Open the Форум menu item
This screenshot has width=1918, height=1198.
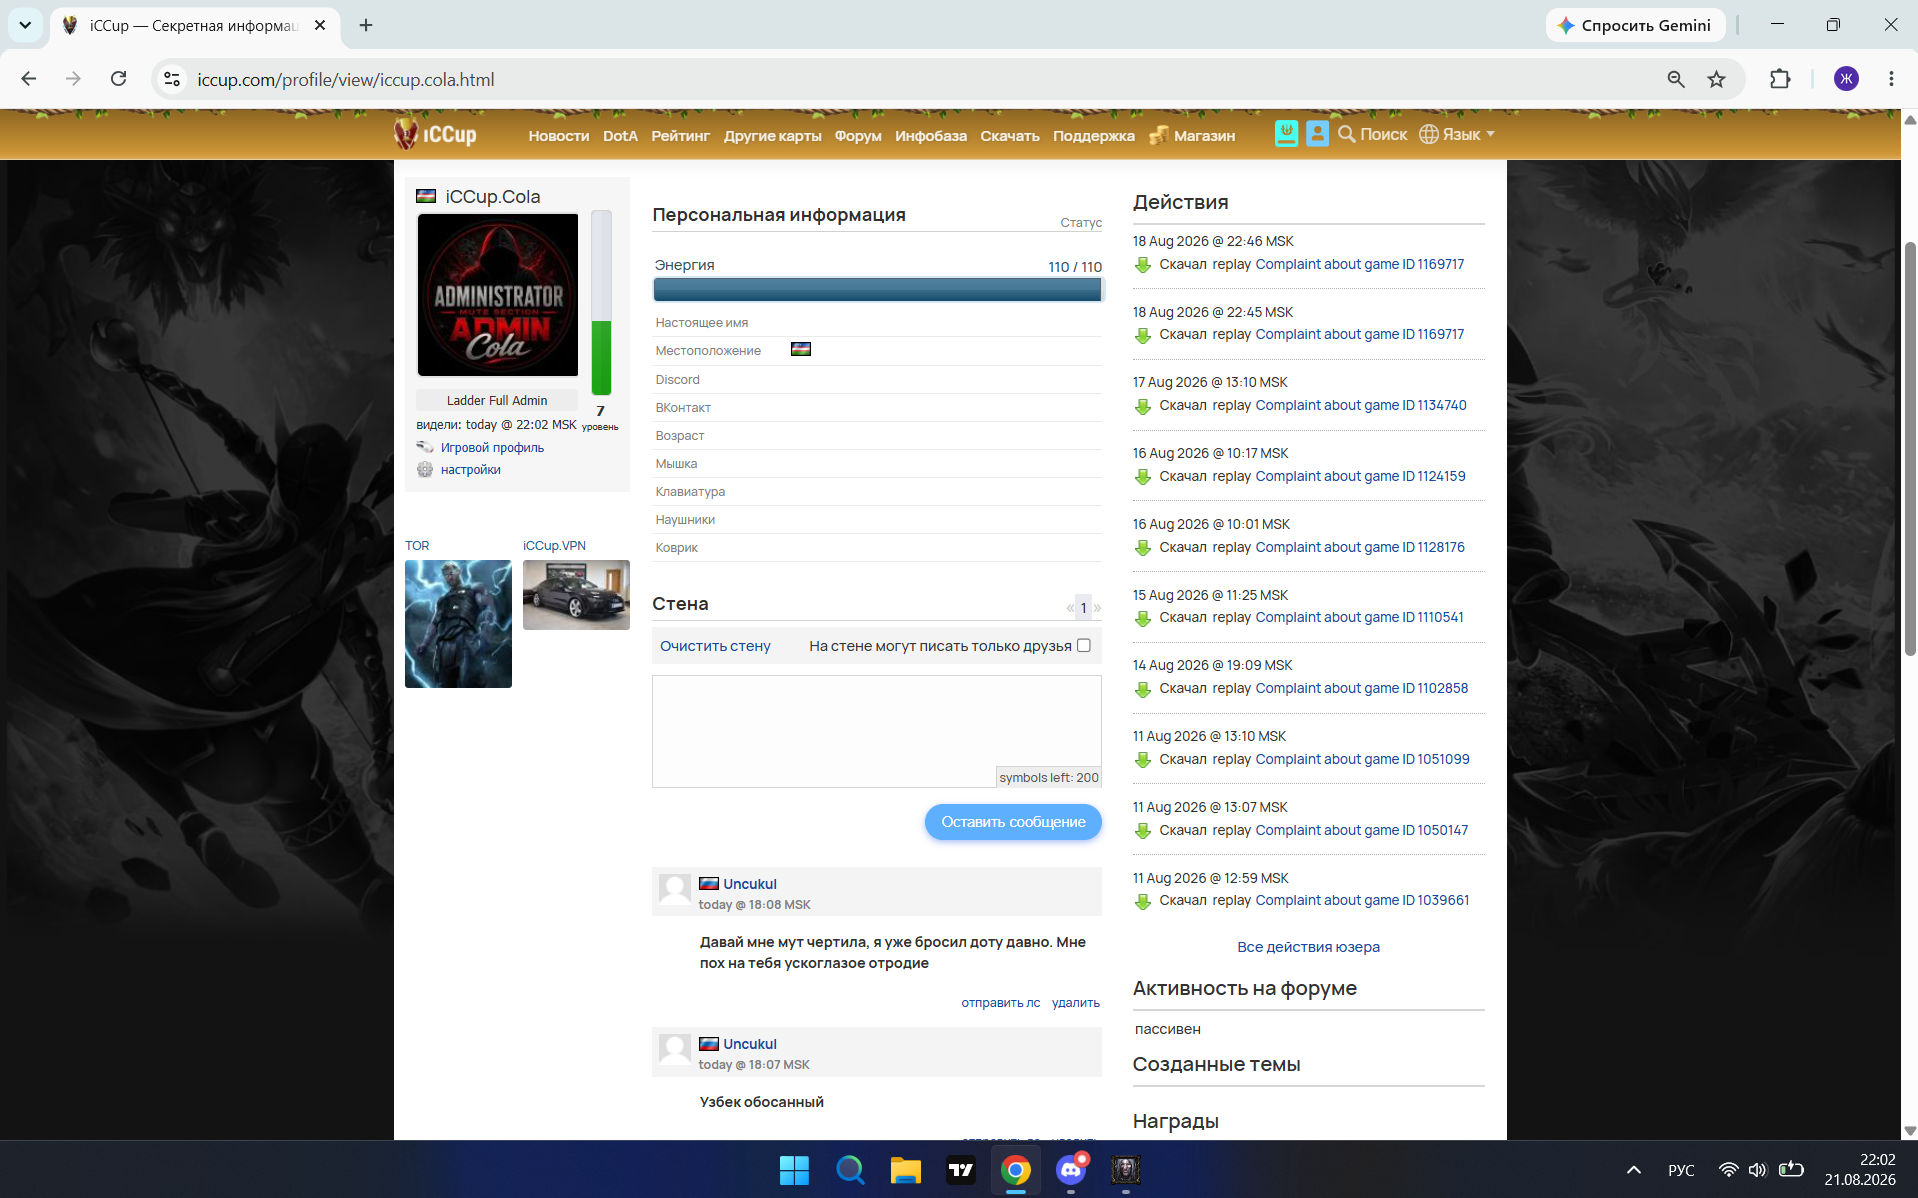[858, 136]
